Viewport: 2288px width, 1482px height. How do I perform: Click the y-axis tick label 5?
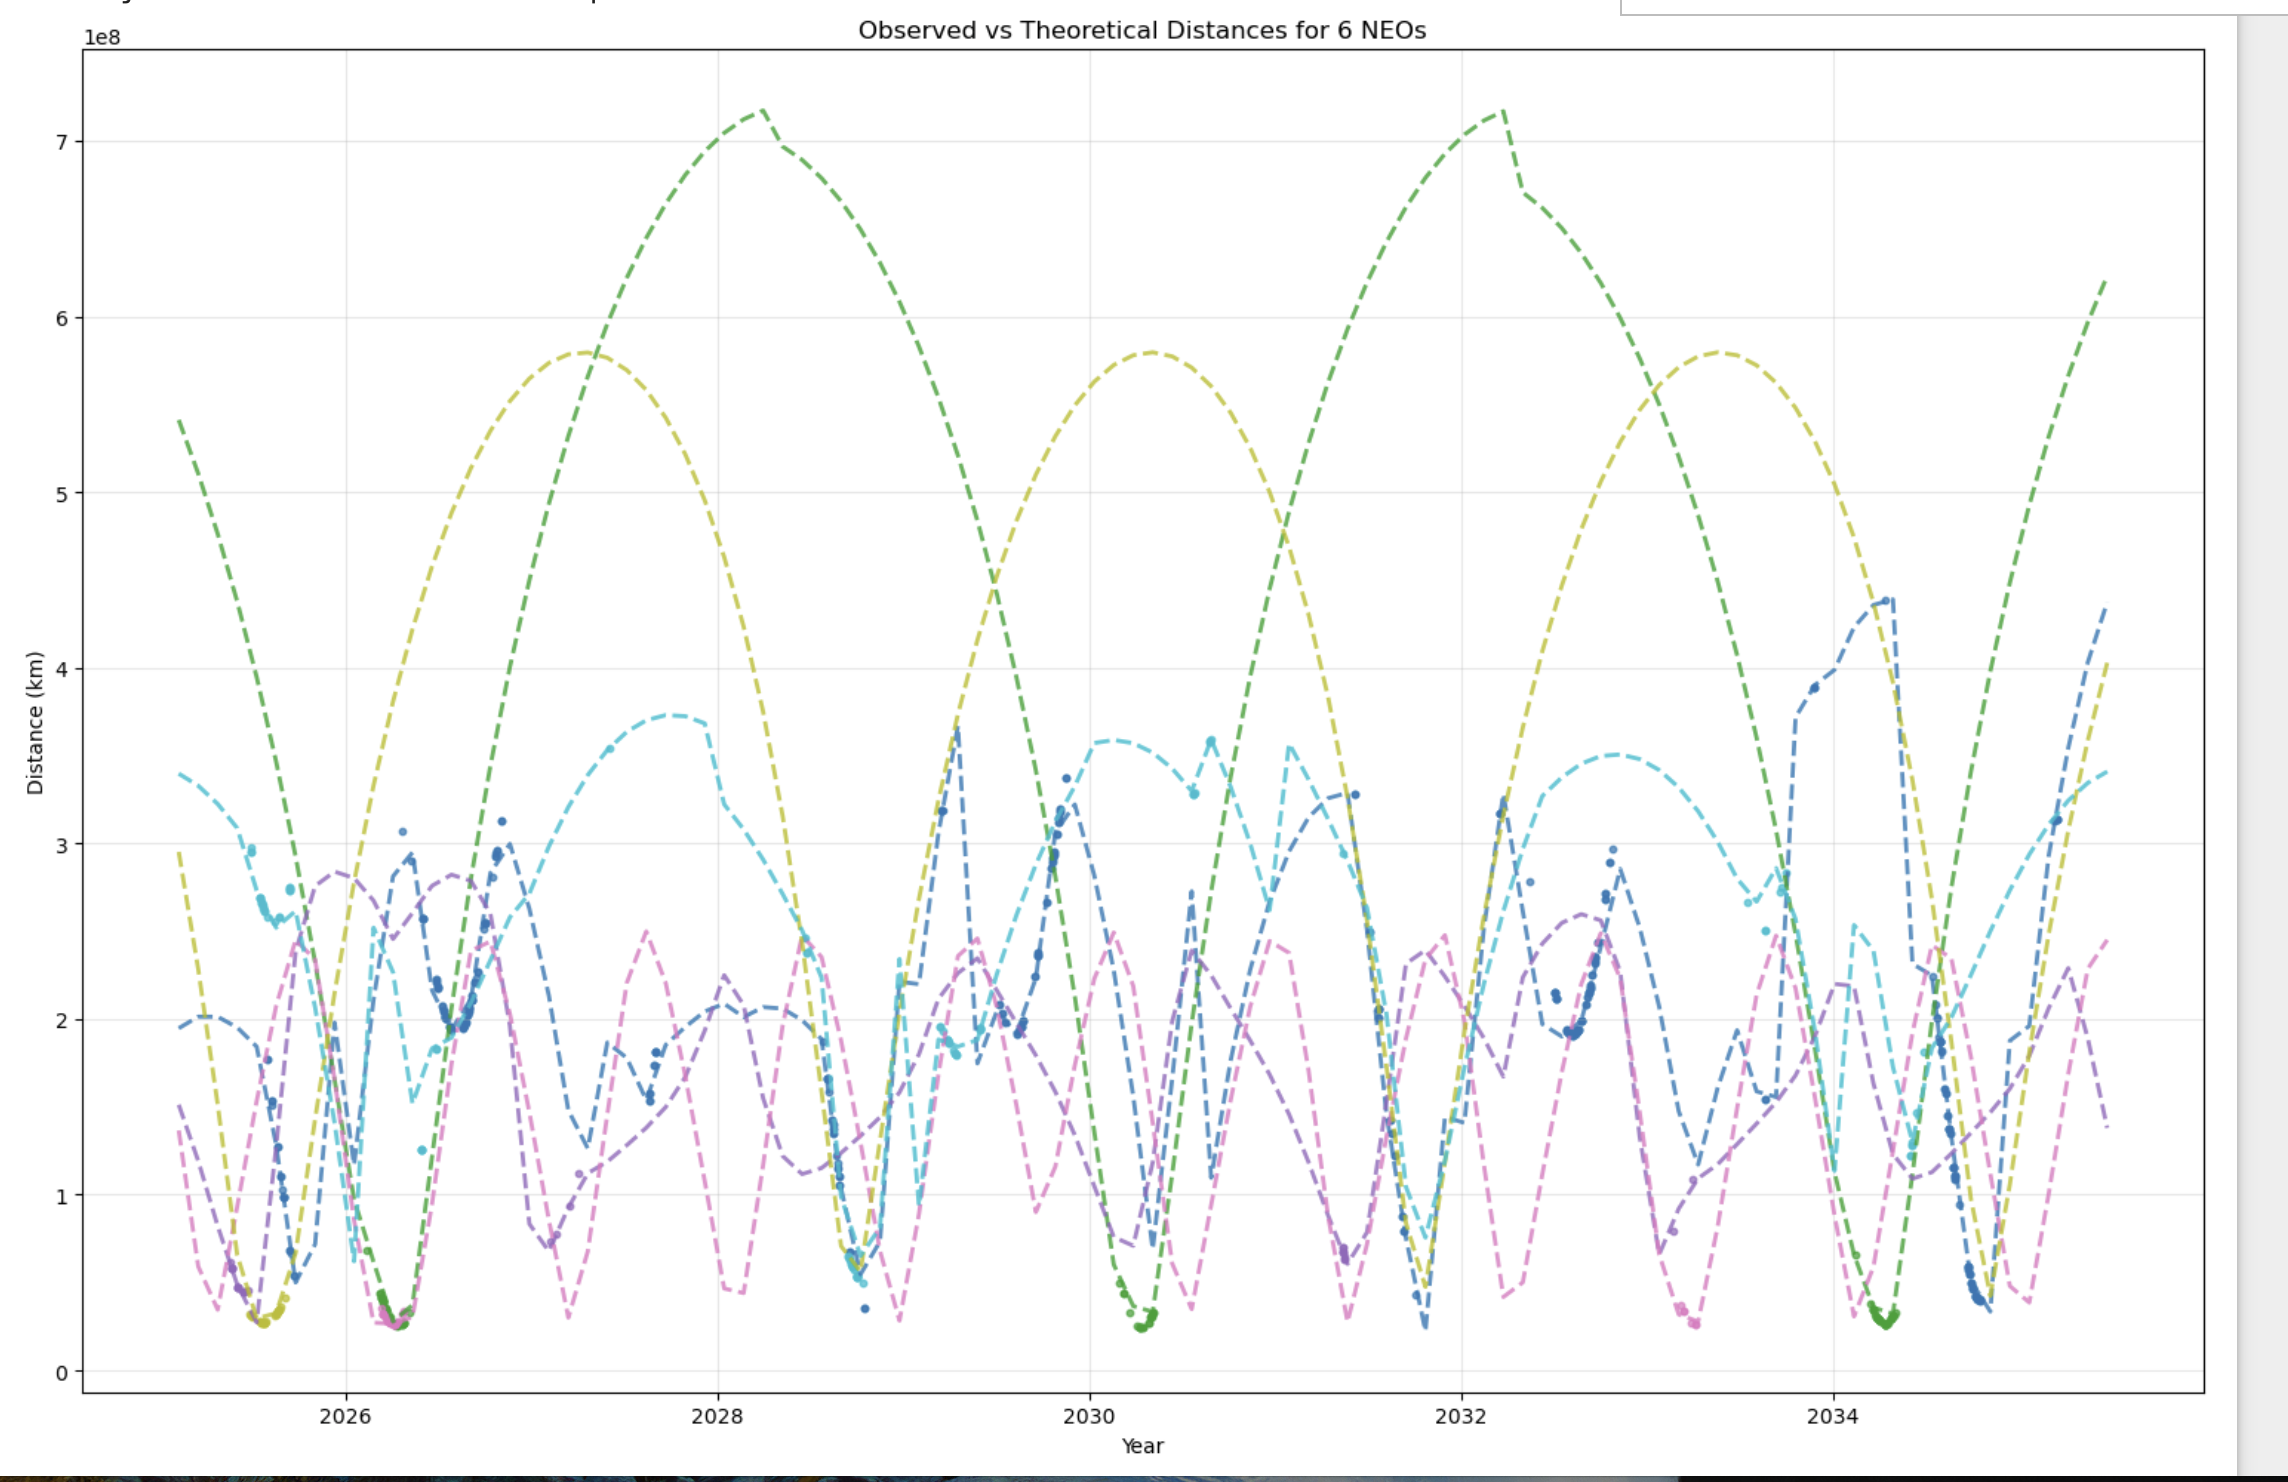click(x=62, y=494)
